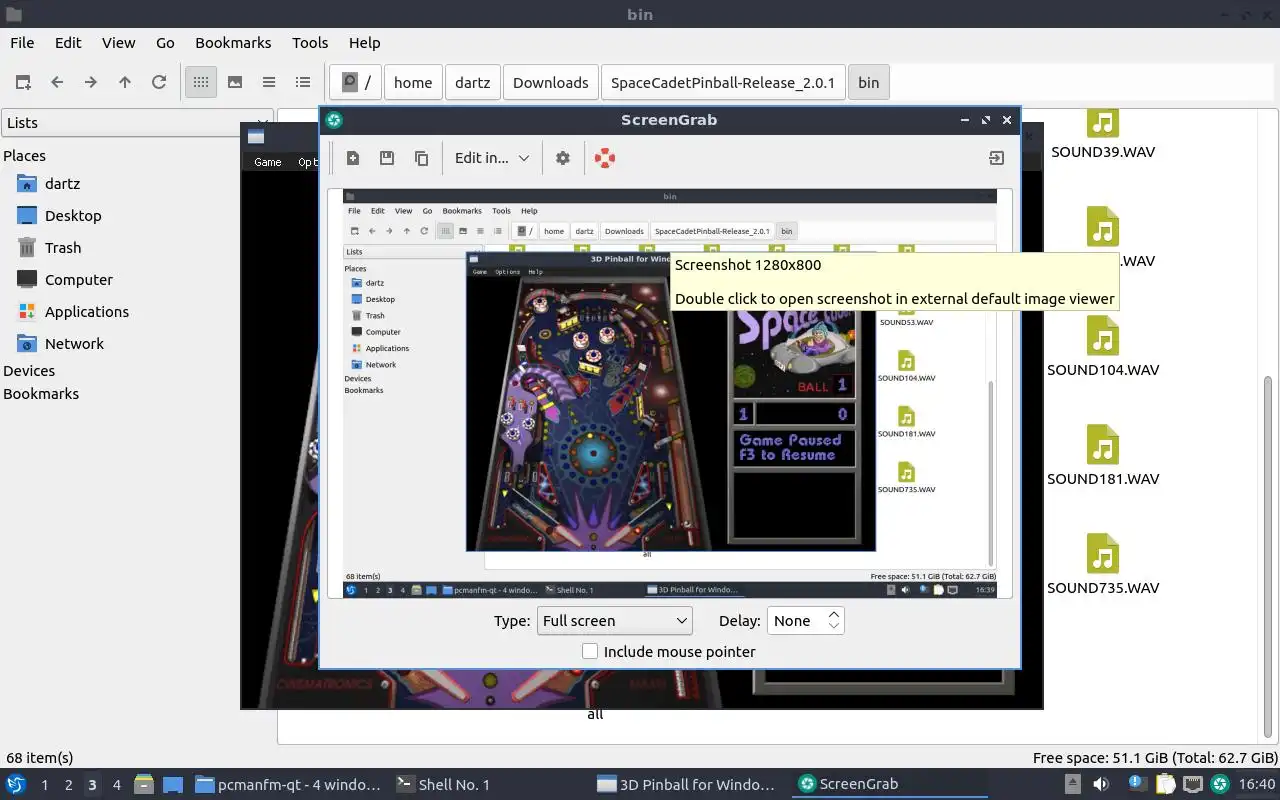Collapse the Places section header
Screen dimensions: 1280x800
point(24,156)
